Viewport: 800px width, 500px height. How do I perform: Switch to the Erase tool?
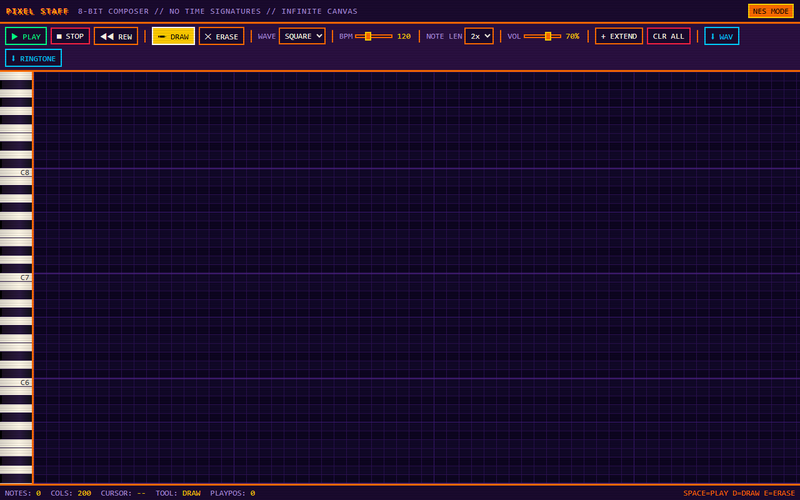(221, 36)
